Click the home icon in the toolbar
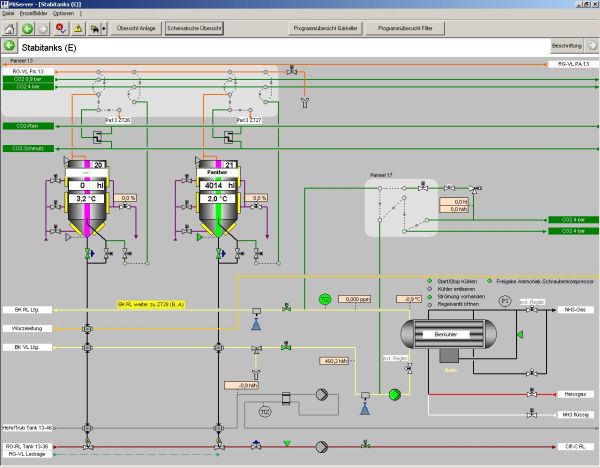The image size is (600, 468). click(x=10, y=28)
